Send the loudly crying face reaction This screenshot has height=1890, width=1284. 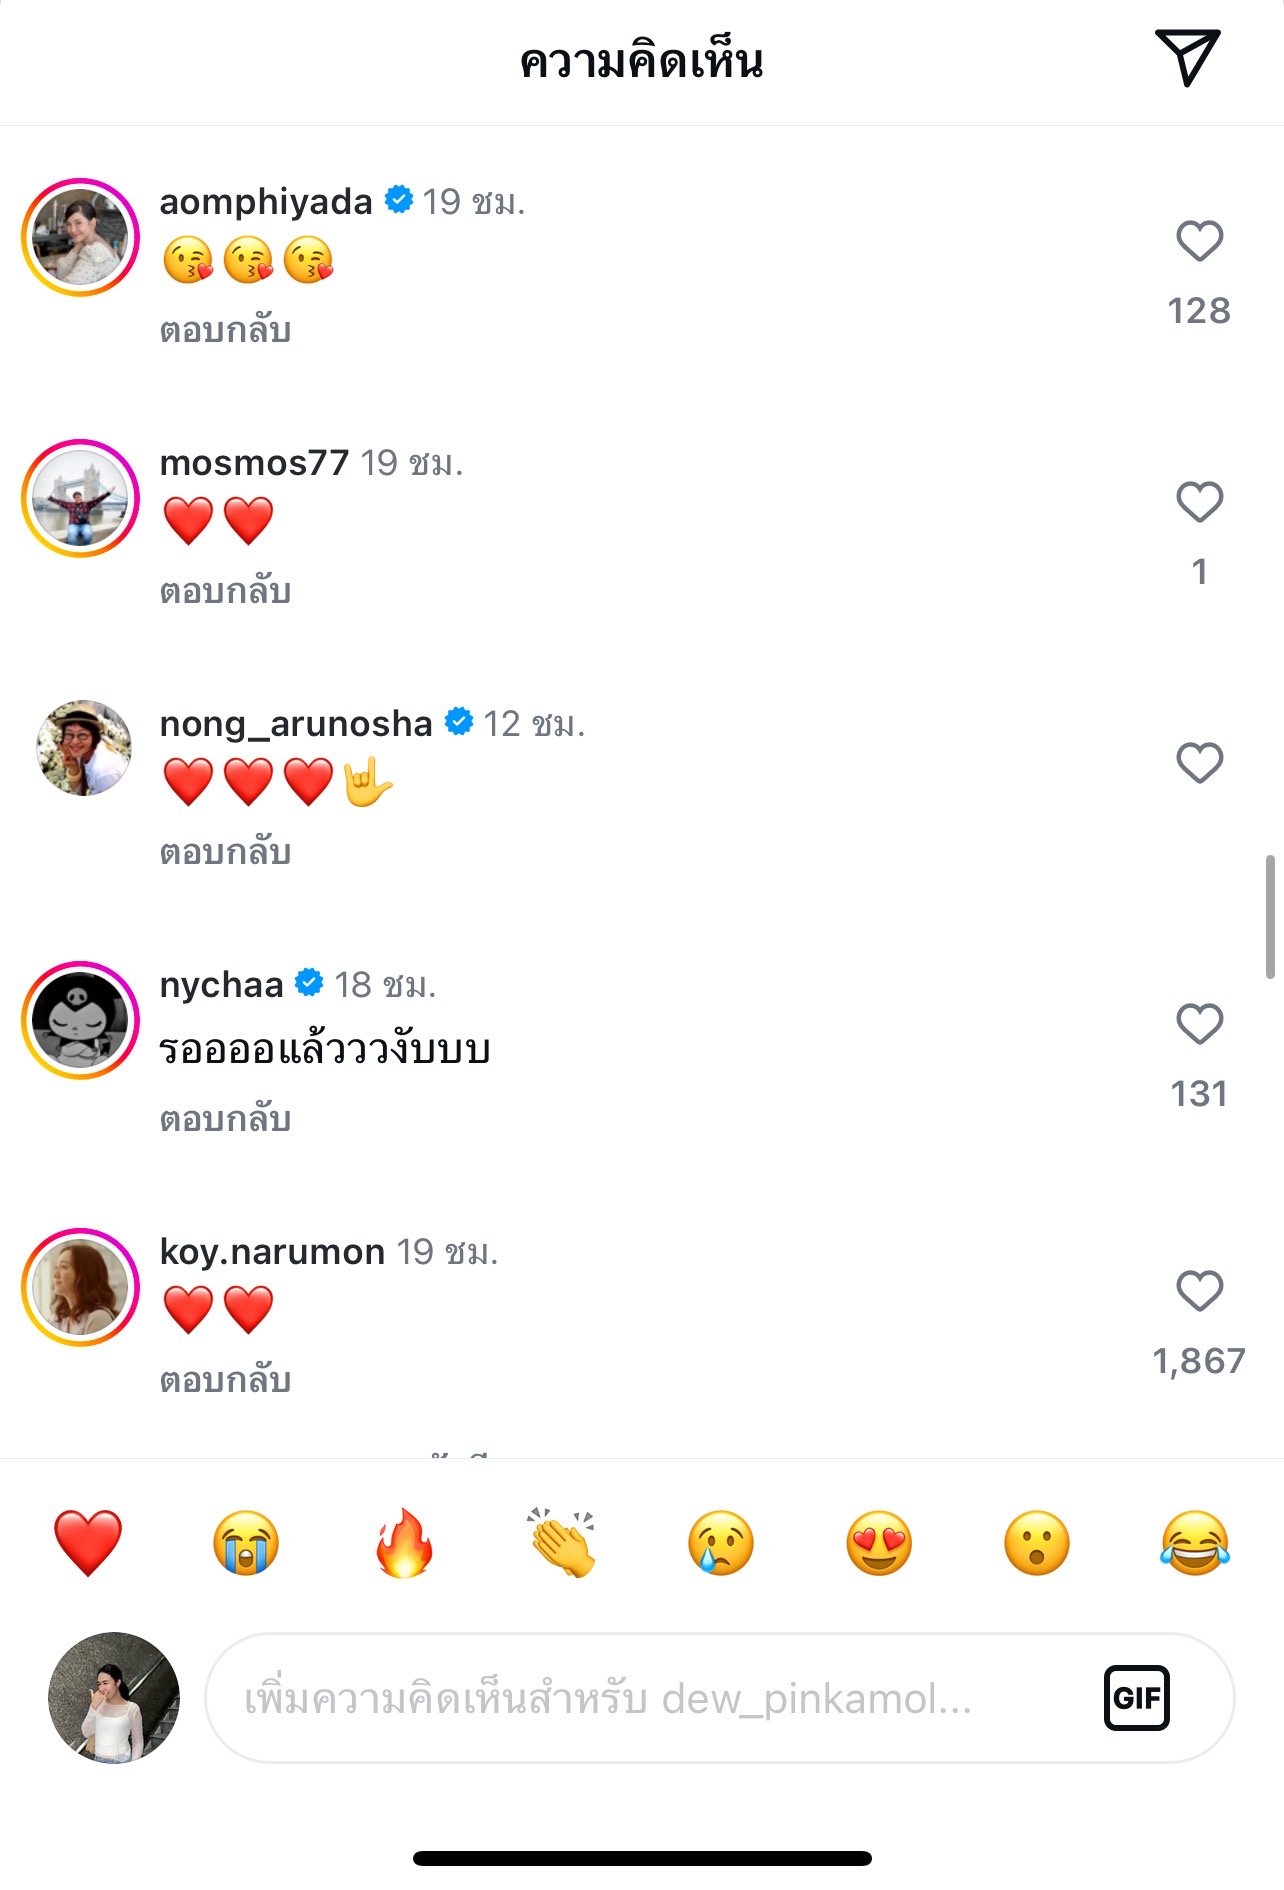(246, 1543)
